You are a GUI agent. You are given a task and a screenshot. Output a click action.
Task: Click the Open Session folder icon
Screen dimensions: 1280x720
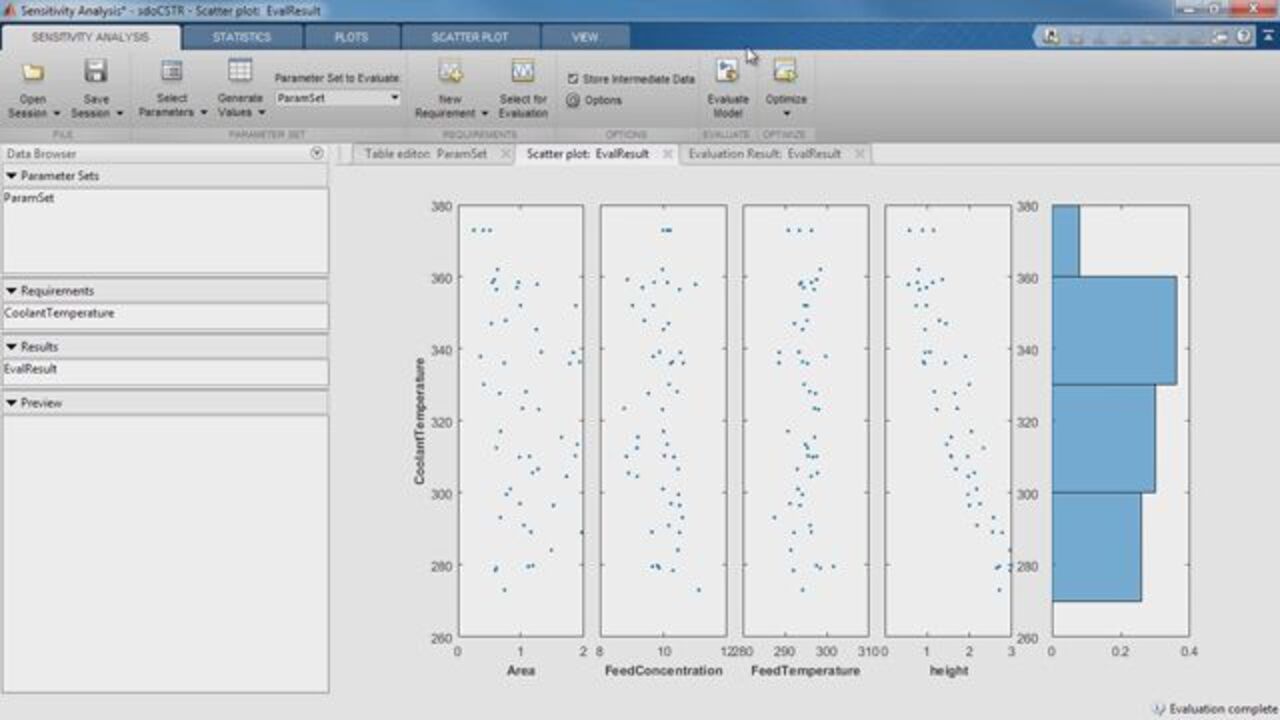pyautogui.click(x=33, y=72)
